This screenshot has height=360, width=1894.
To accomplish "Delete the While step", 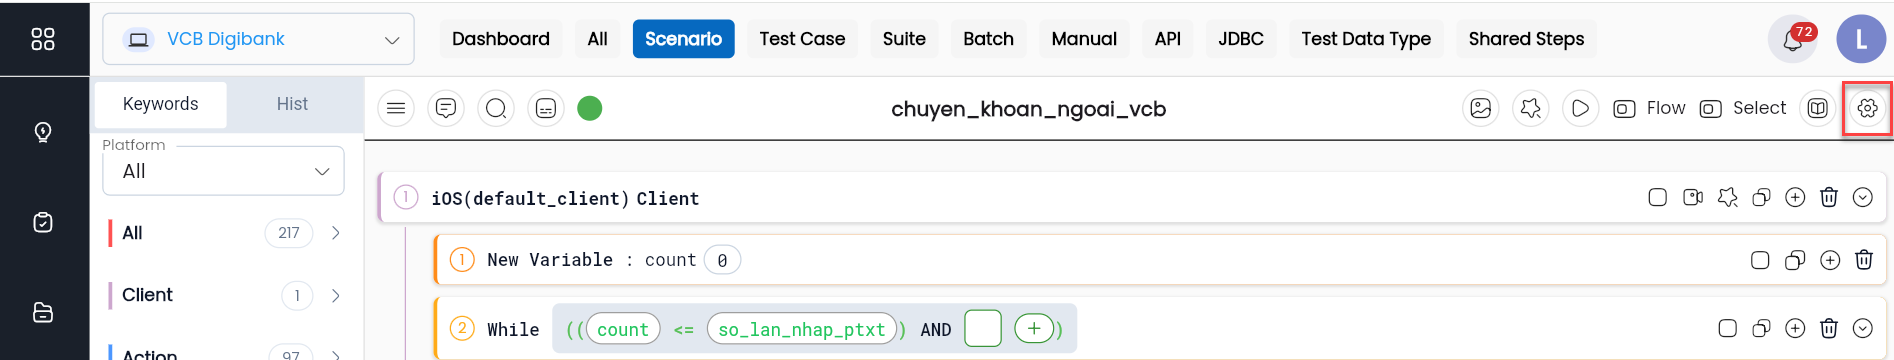I will point(1829,328).
